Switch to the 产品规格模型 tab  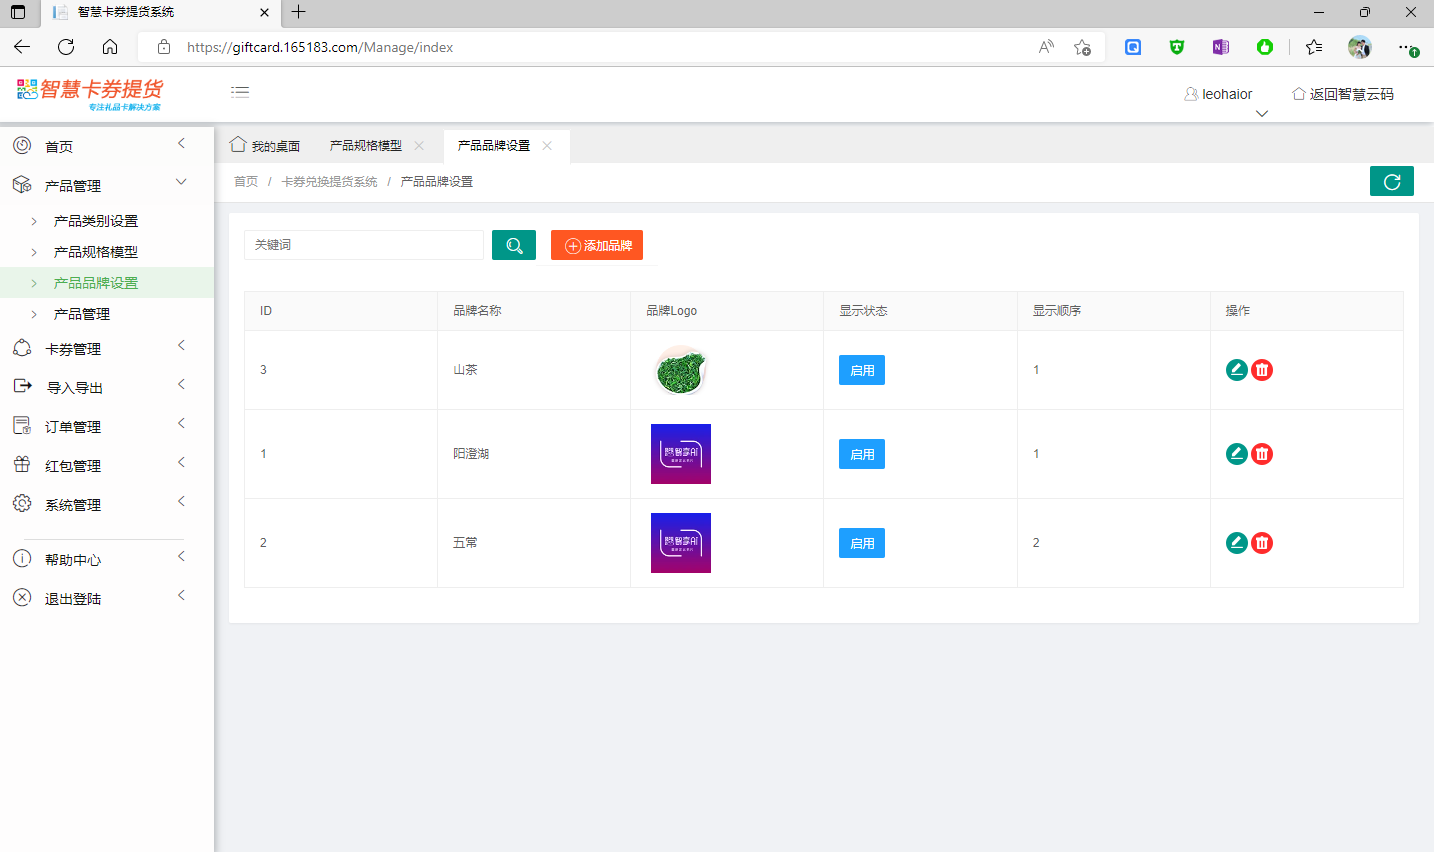[x=366, y=146]
